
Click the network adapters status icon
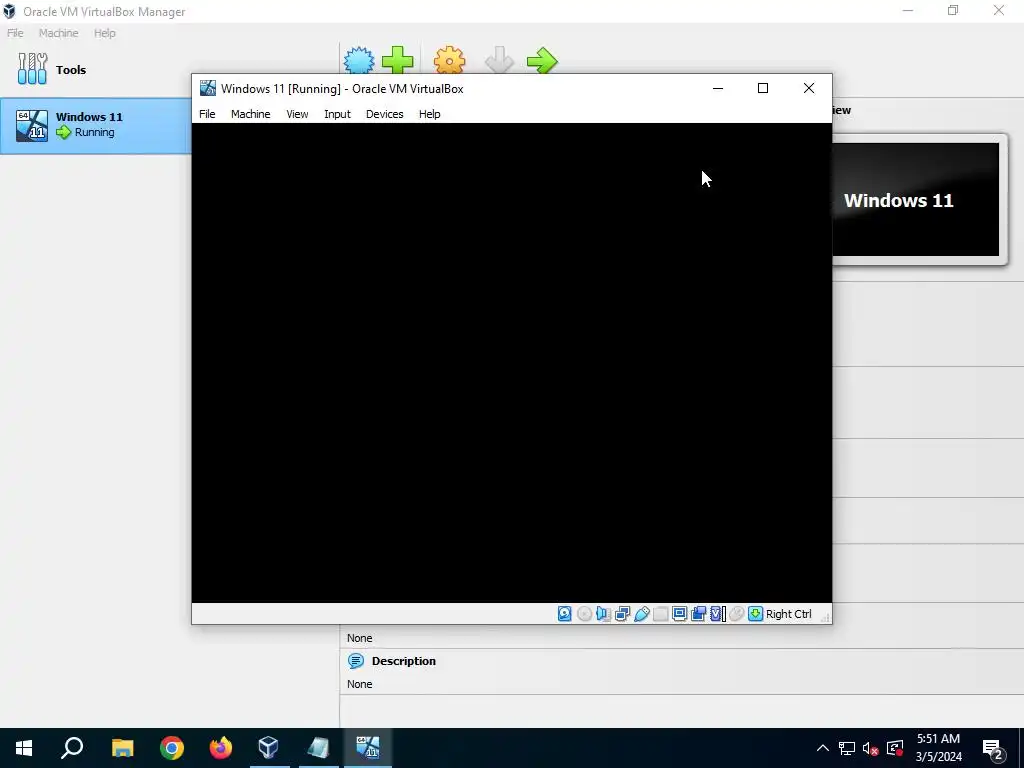622,614
